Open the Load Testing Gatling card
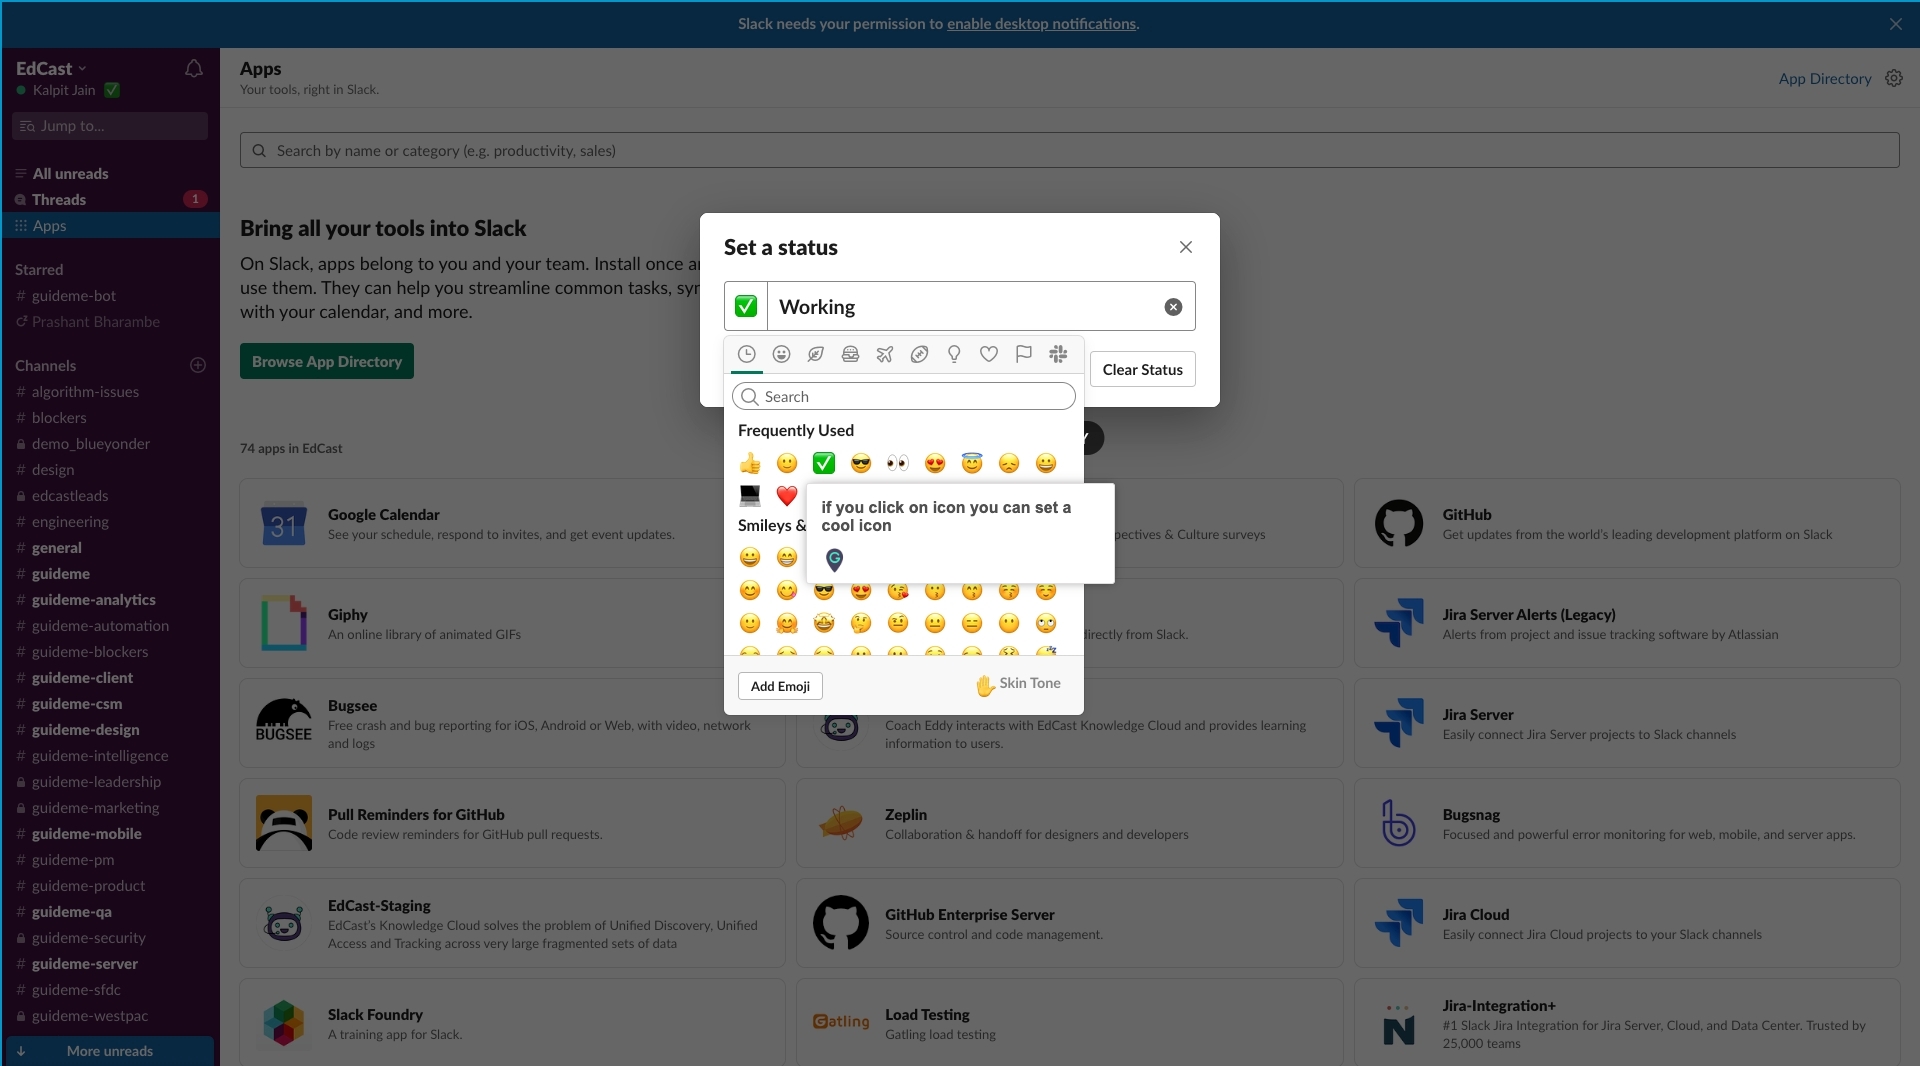This screenshot has height=1066, width=1920. [x=1069, y=1023]
